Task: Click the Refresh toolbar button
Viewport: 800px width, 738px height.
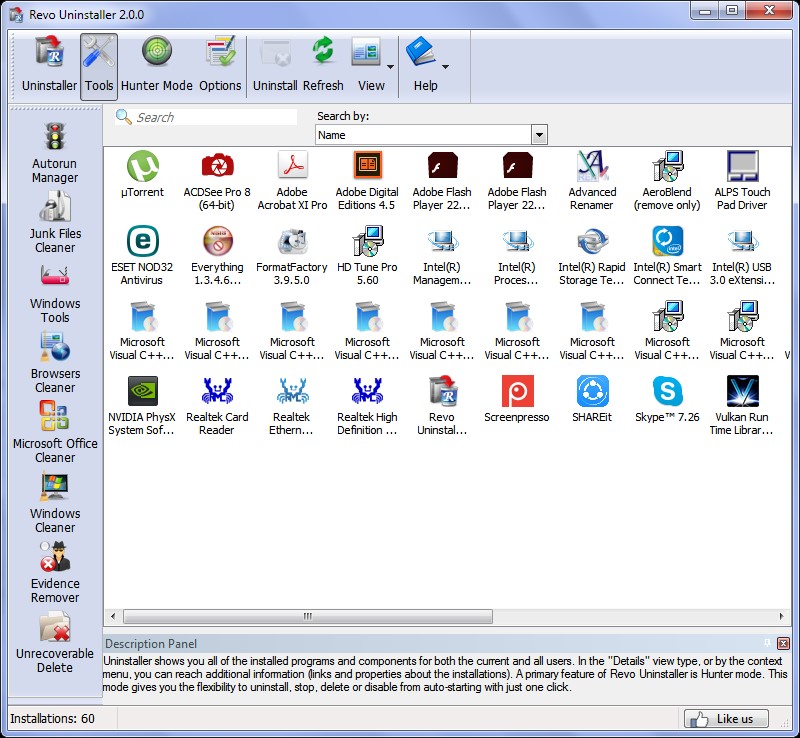Action: [322, 64]
